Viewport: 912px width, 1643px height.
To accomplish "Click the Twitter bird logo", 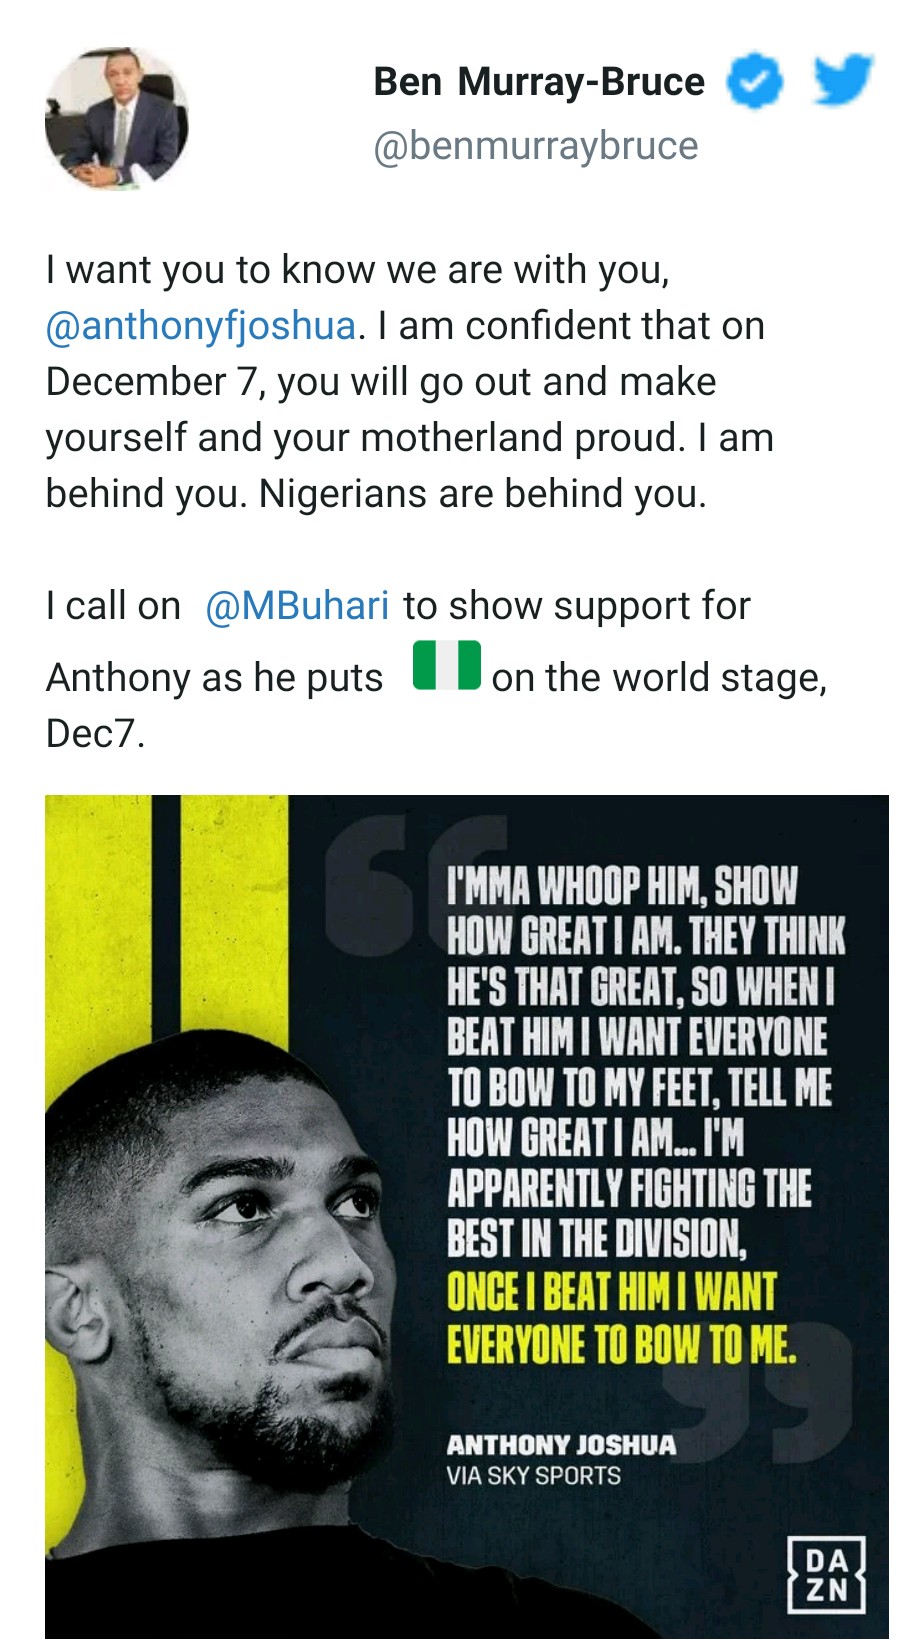I will pyautogui.click(x=842, y=80).
